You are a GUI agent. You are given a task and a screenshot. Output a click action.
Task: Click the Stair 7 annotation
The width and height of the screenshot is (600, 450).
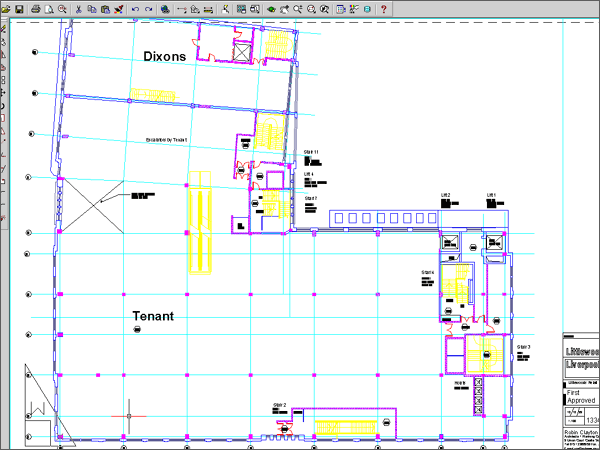[311, 199]
